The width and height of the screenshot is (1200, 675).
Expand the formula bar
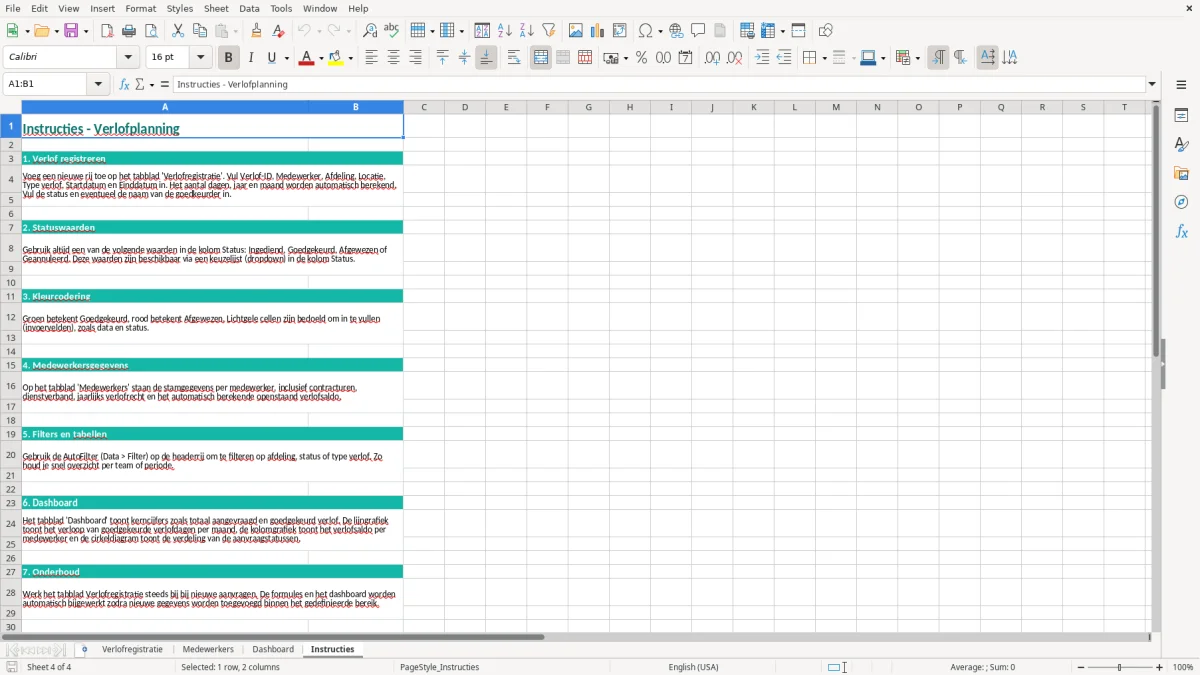(x=1152, y=84)
